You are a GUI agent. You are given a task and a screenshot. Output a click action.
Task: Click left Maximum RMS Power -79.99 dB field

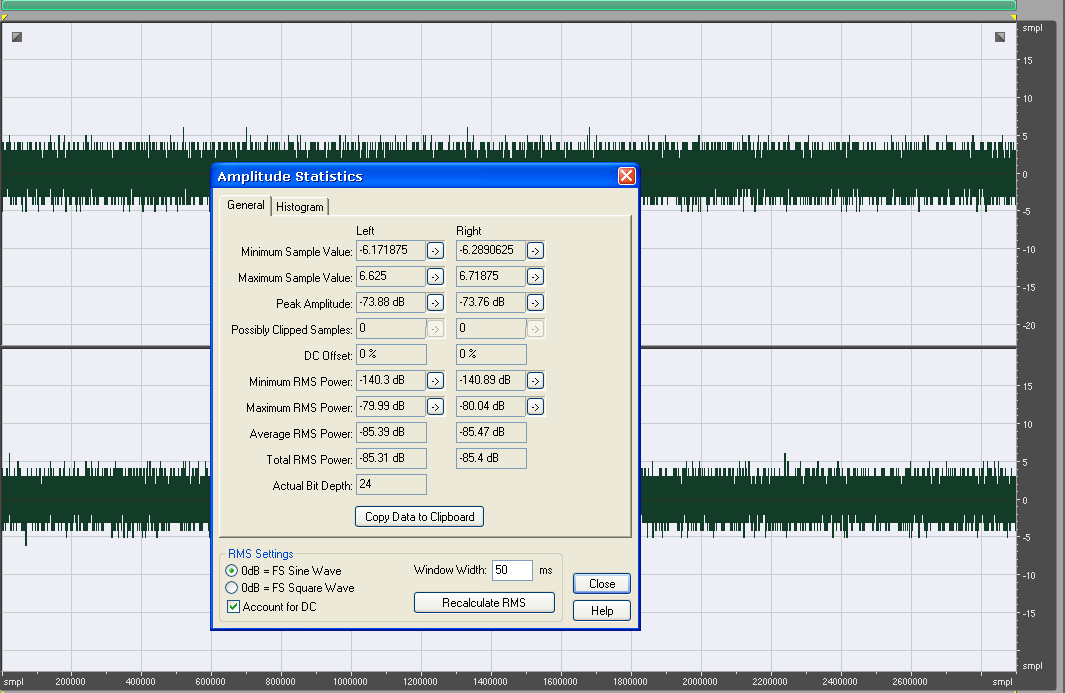[391, 406]
